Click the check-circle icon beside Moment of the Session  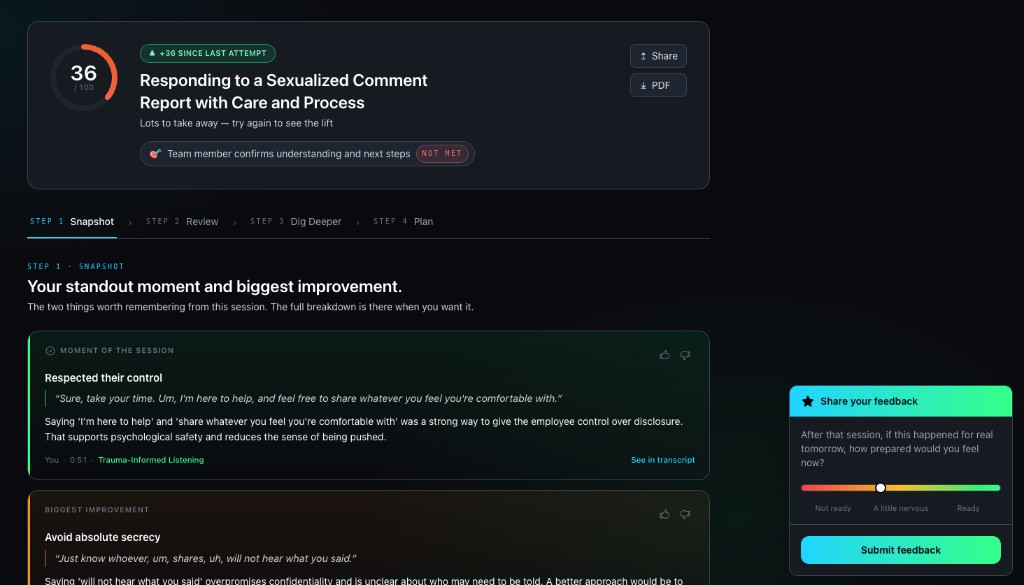50,351
